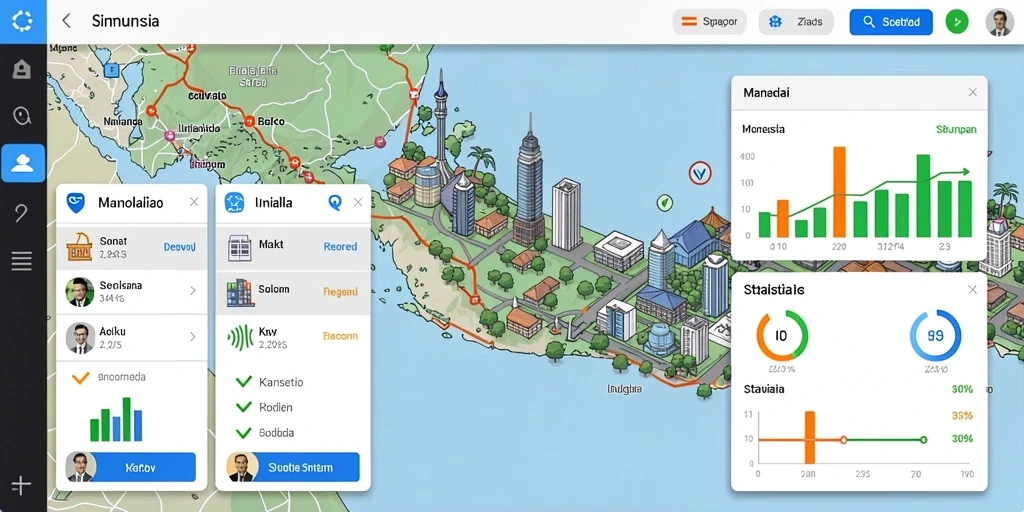1024x512 pixels.
Task: Click the app logo icon in the top-left corner
Action: click(22, 21)
